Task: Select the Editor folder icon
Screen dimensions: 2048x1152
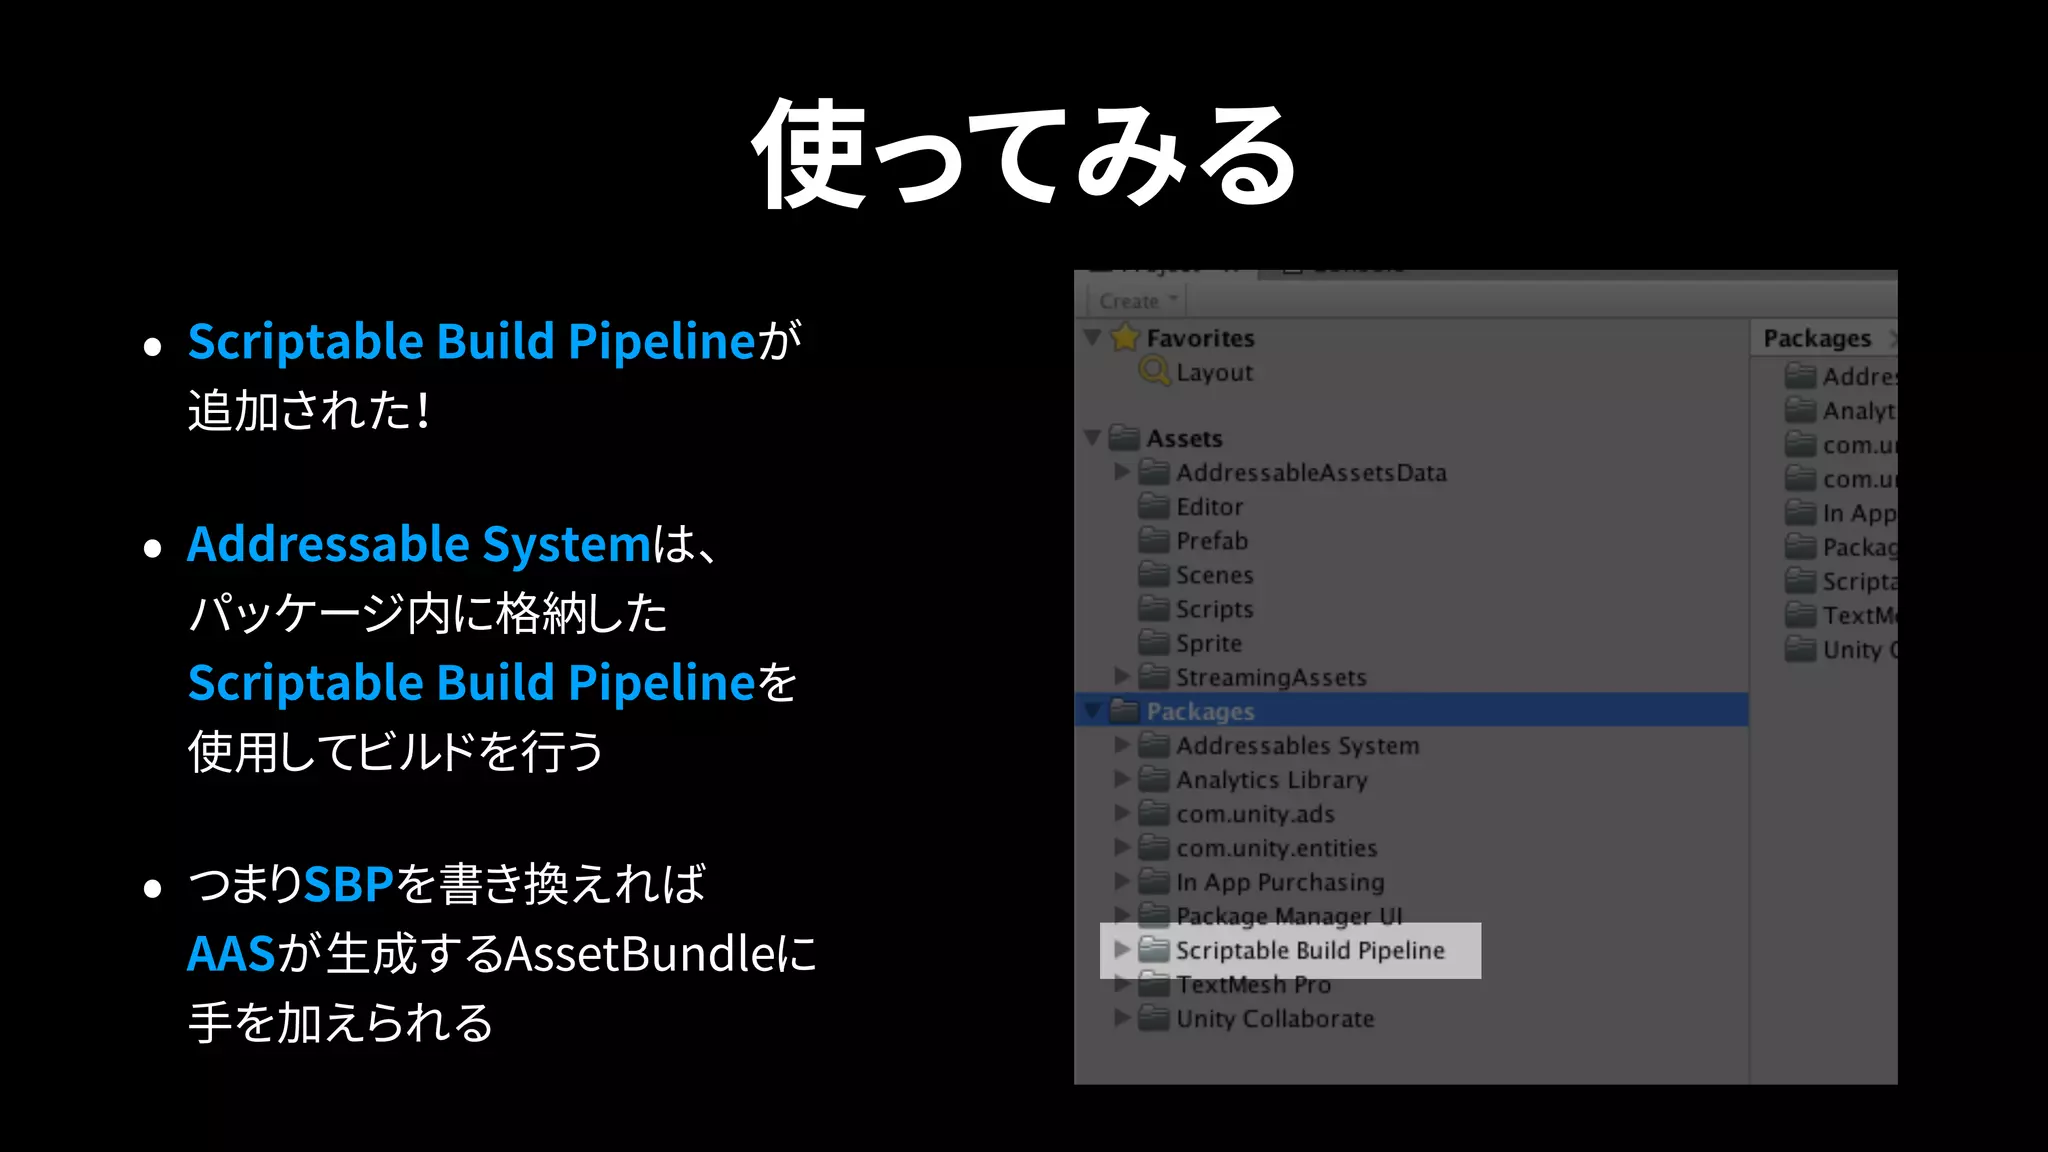Action: click(x=1154, y=505)
